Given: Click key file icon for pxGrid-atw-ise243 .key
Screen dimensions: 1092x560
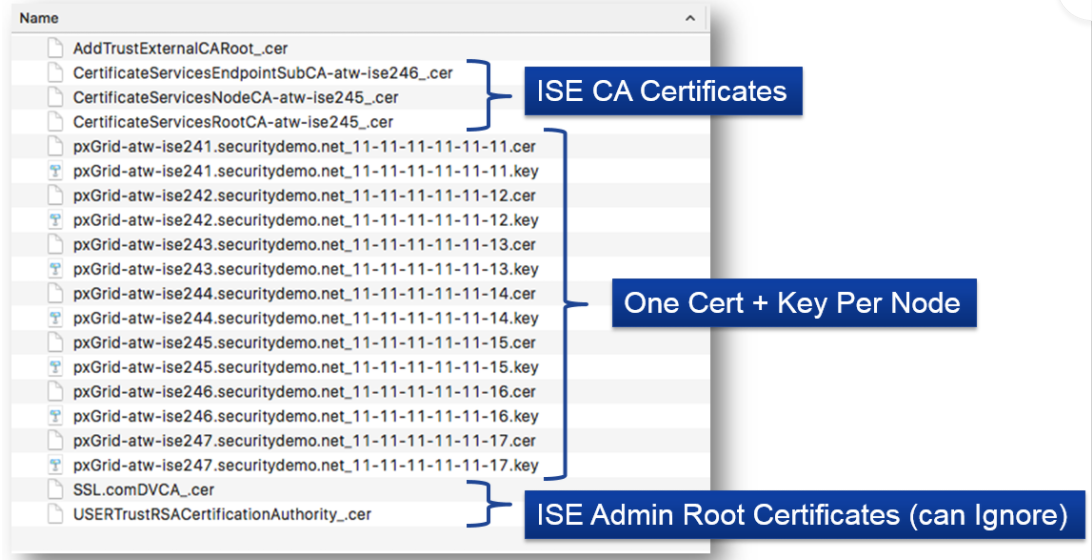Looking at the screenshot, I should coord(55,270).
